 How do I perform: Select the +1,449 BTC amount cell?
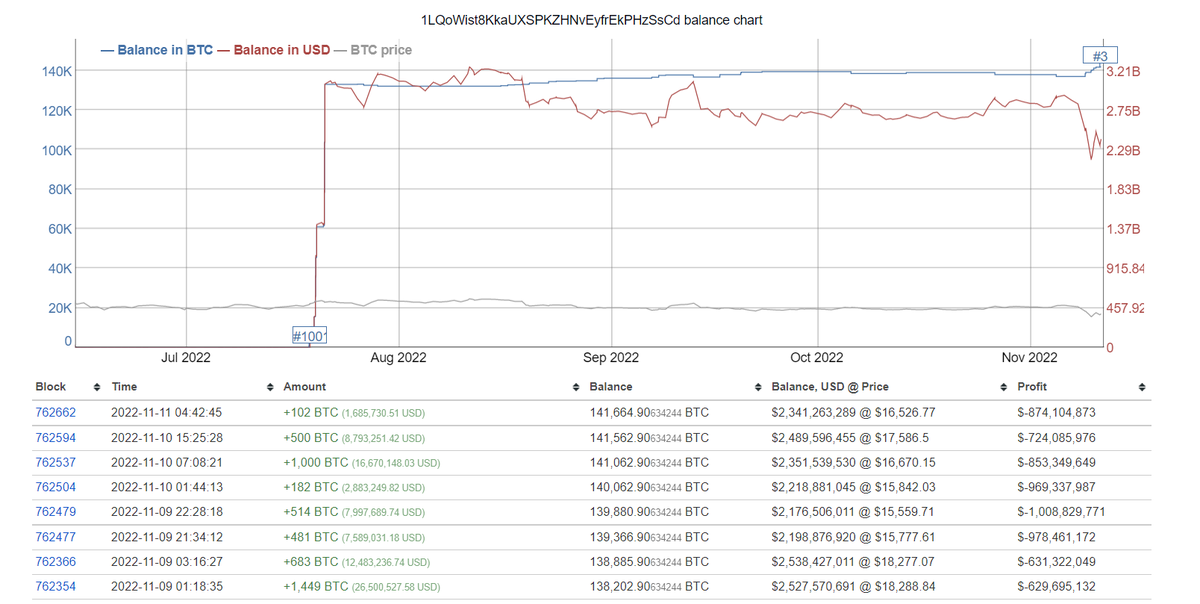[x=361, y=586]
